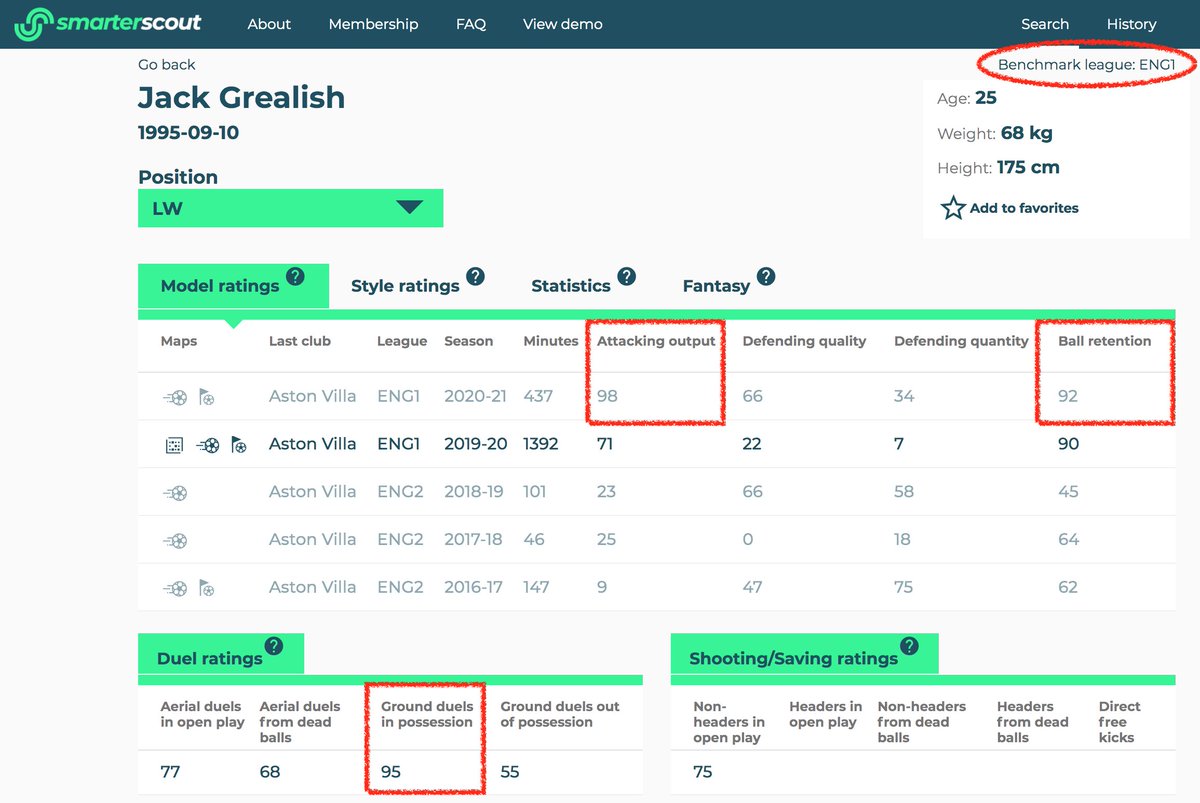The width and height of the screenshot is (1200, 803).
Task: Click the League column header
Action: coord(402,341)
